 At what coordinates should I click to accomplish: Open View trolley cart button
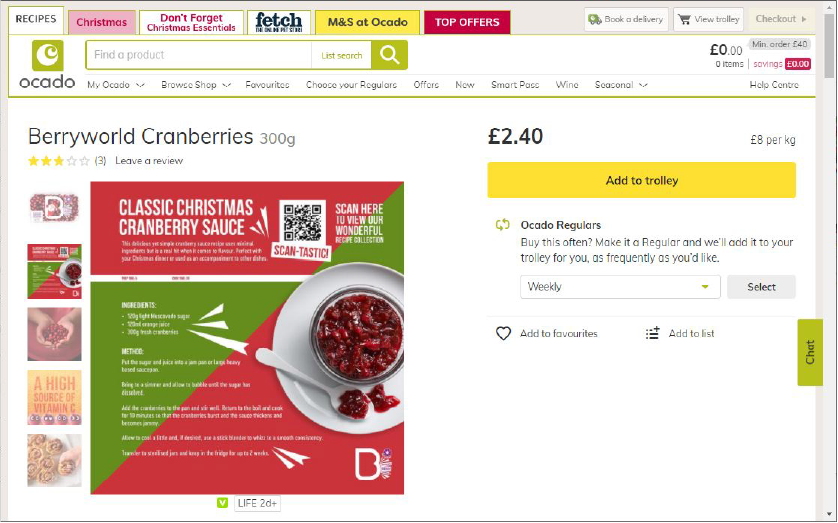pyautogui.click(x=709, y=19)
